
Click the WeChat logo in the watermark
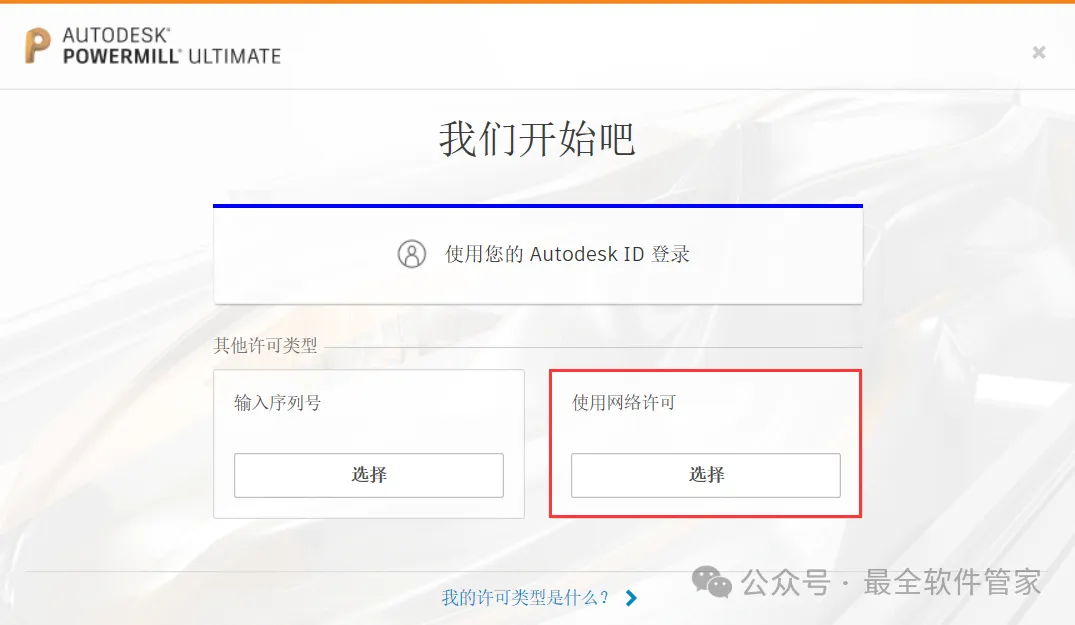[x=712, y=582]
